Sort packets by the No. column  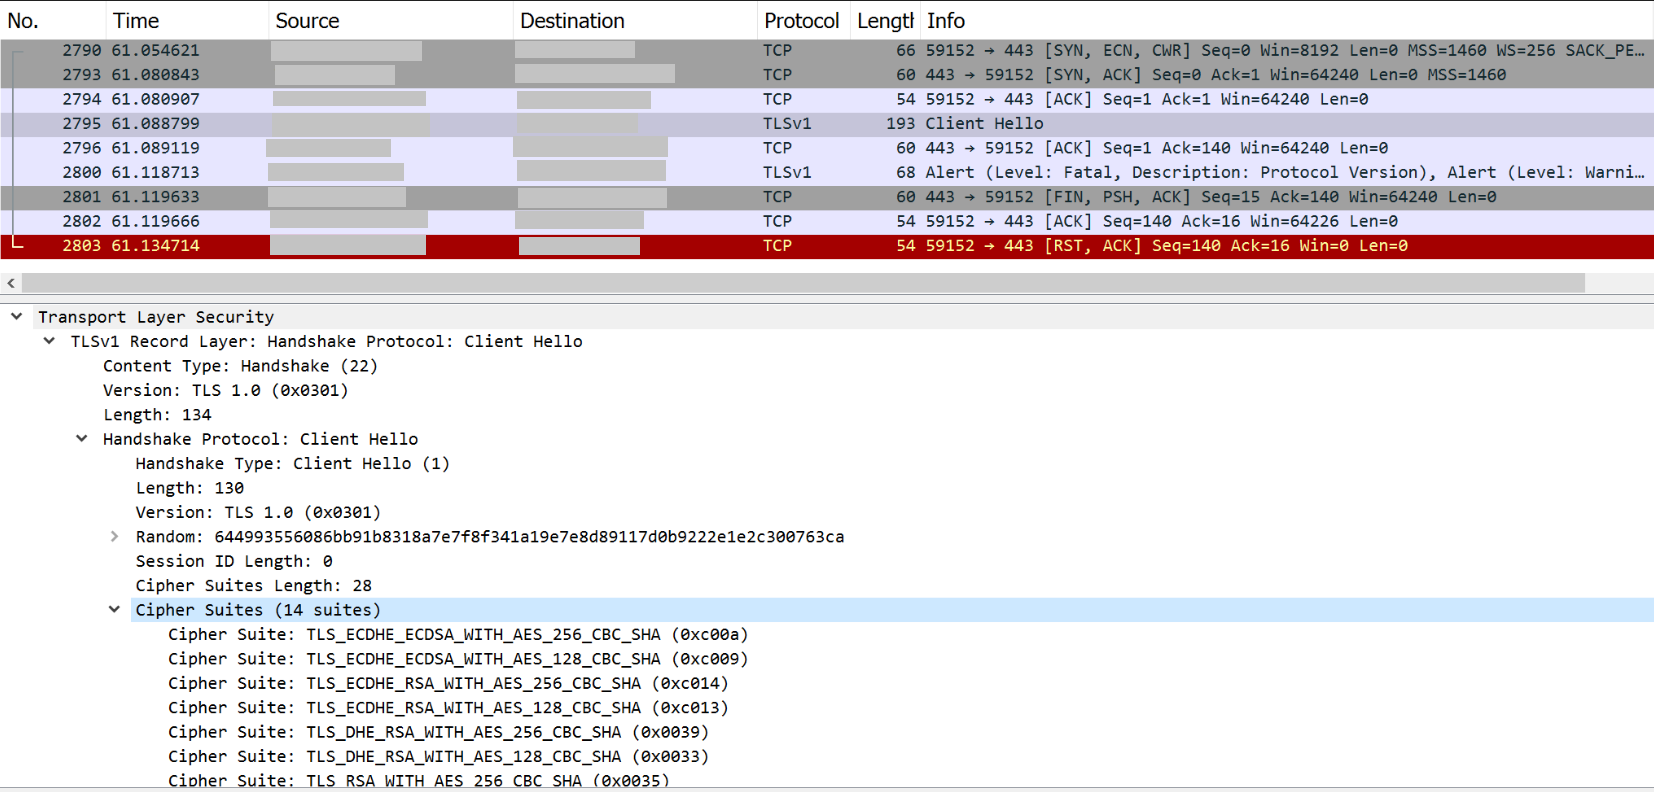click(x=23, y=21)
